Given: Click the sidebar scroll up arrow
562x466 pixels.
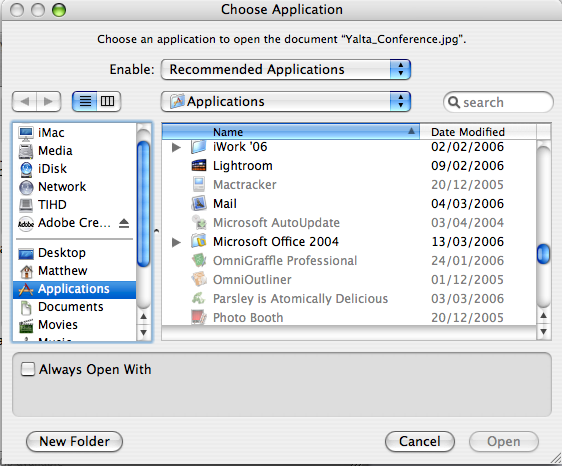Looking at the screenshot, I should pyautogui.click(x=144, y=317).
